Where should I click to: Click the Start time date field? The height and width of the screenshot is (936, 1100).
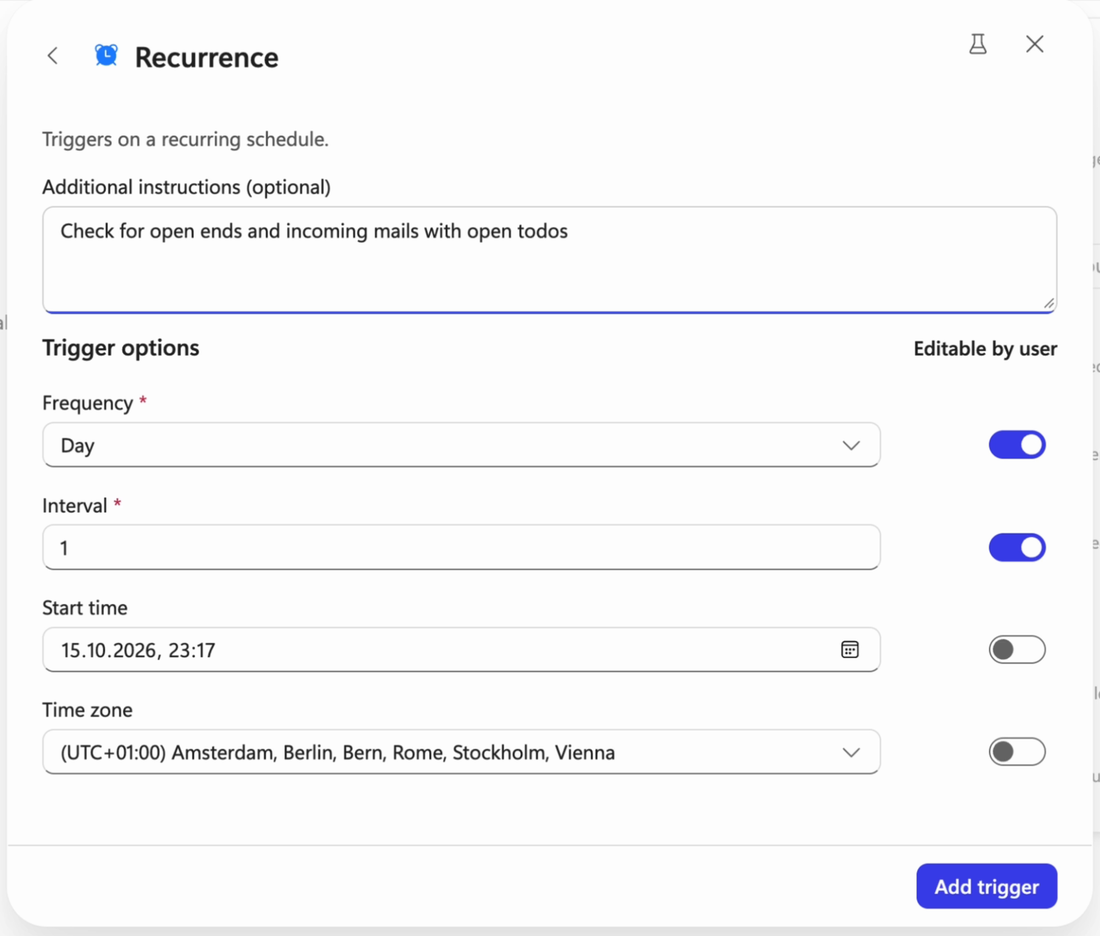coord(461,650)
